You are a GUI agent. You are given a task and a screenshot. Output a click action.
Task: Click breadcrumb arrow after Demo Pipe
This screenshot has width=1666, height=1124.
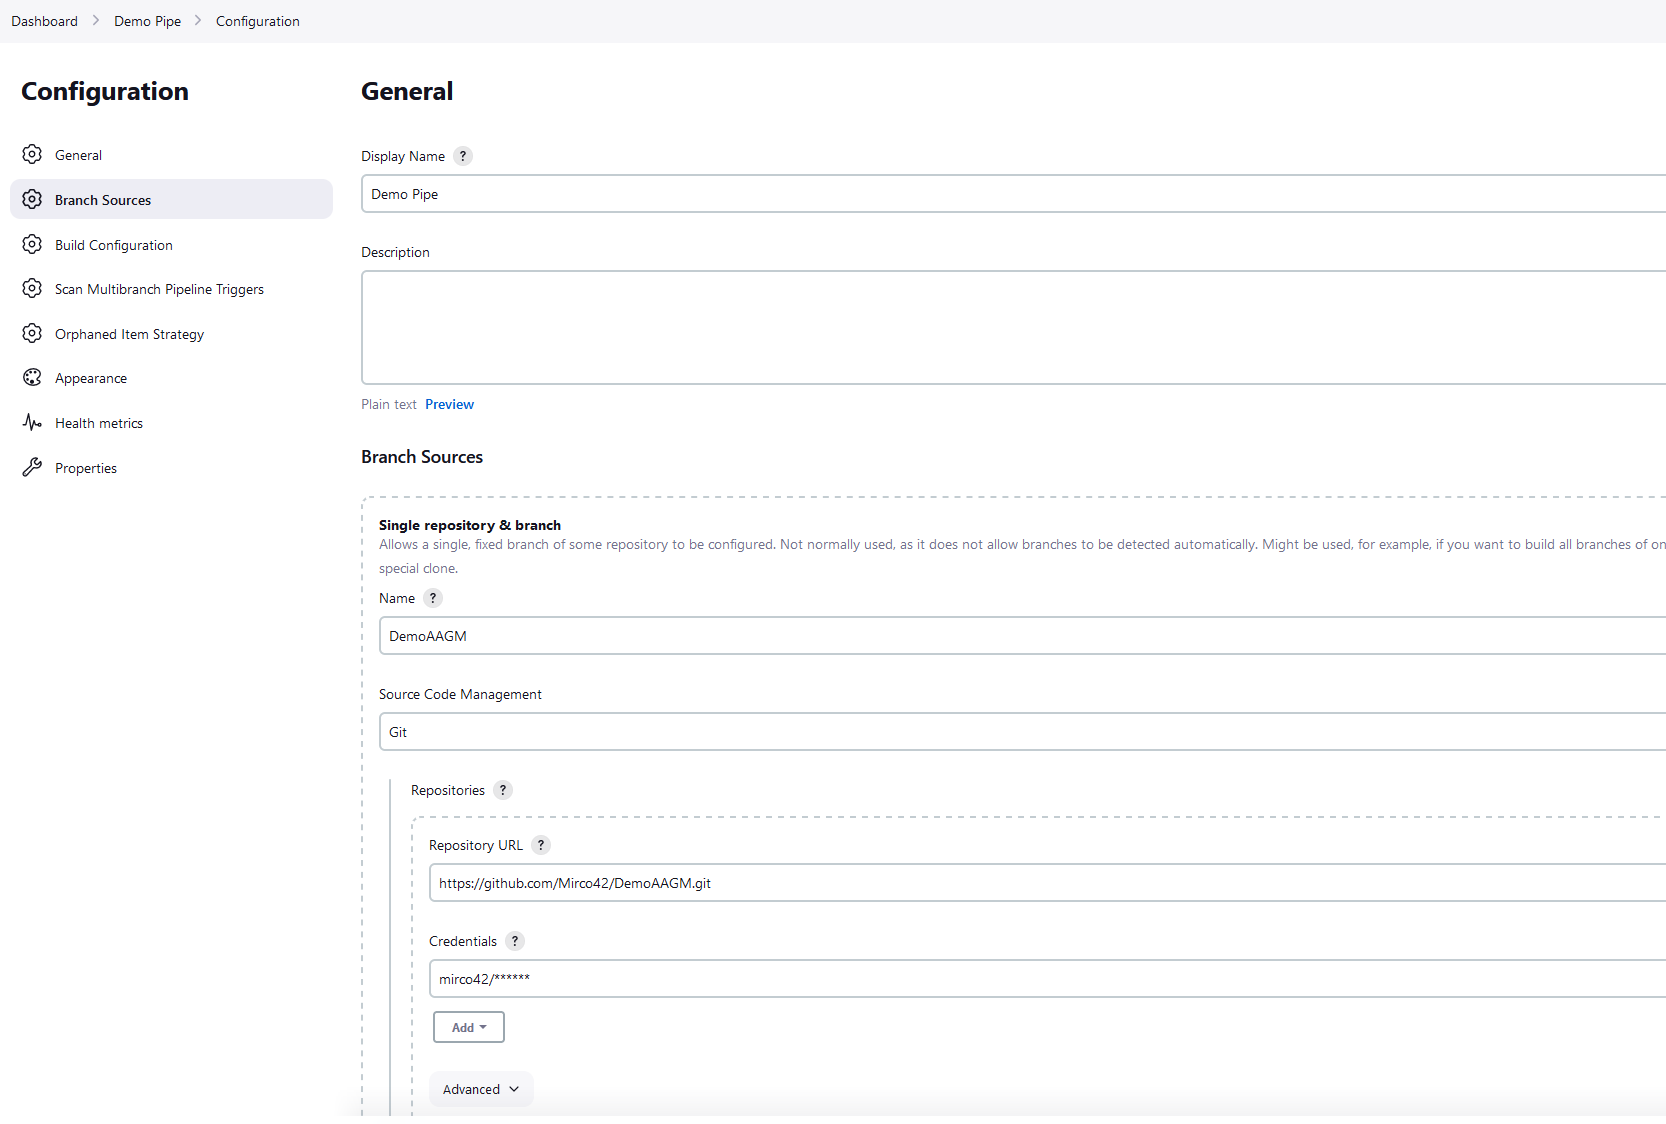(x=198, y=21)
